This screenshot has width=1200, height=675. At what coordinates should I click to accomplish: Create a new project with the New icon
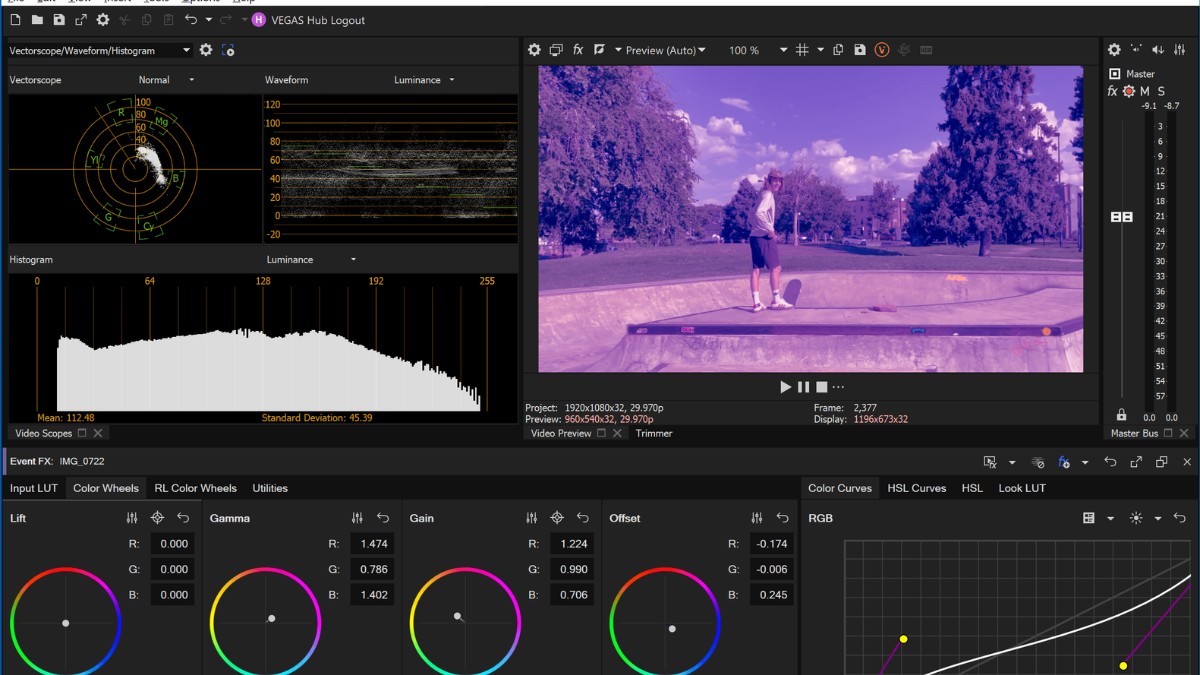(x=17, y=20)
